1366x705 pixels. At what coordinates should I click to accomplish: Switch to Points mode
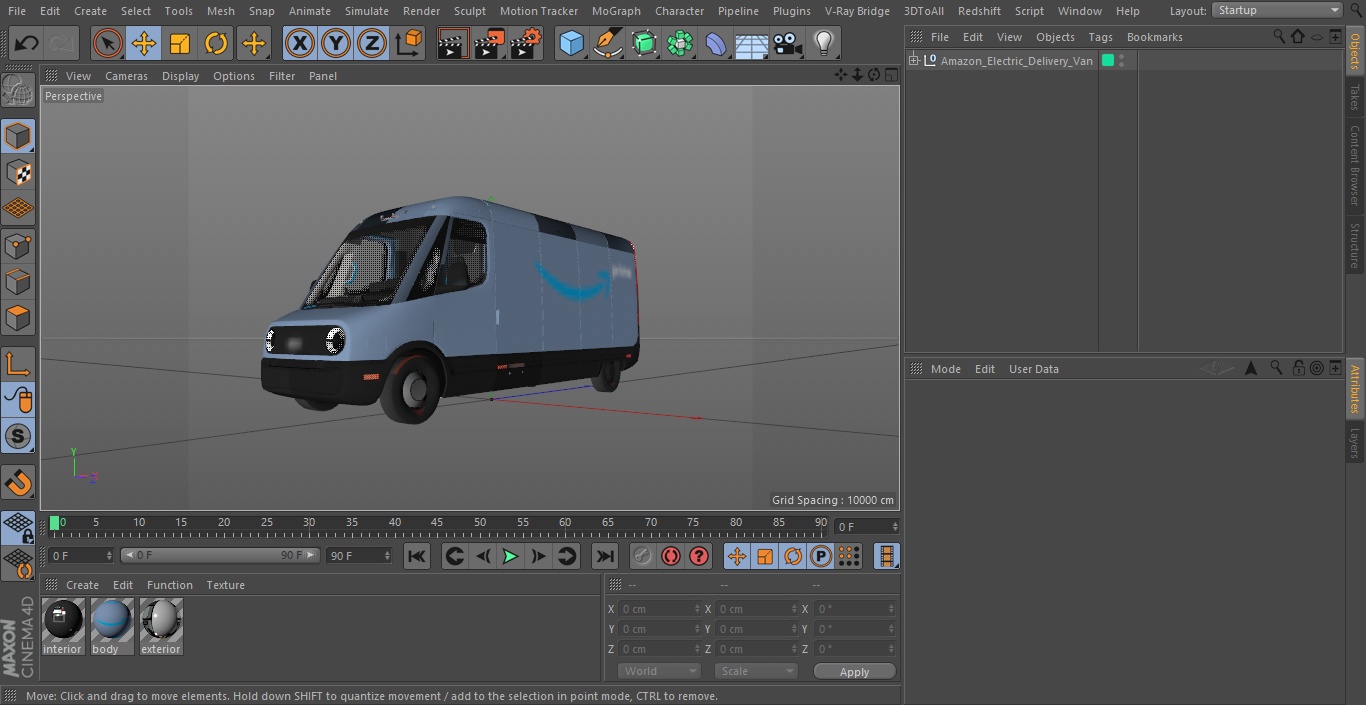pyautogui.click(x=18, y=245)
